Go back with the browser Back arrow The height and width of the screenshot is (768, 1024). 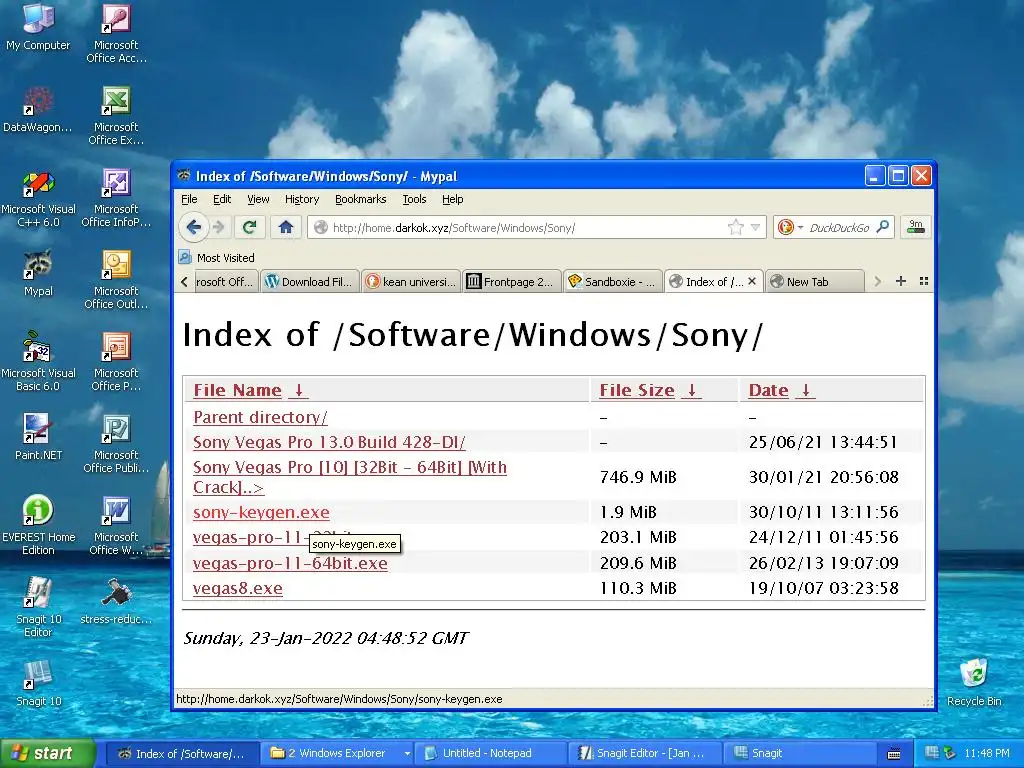tap(193, 227)
